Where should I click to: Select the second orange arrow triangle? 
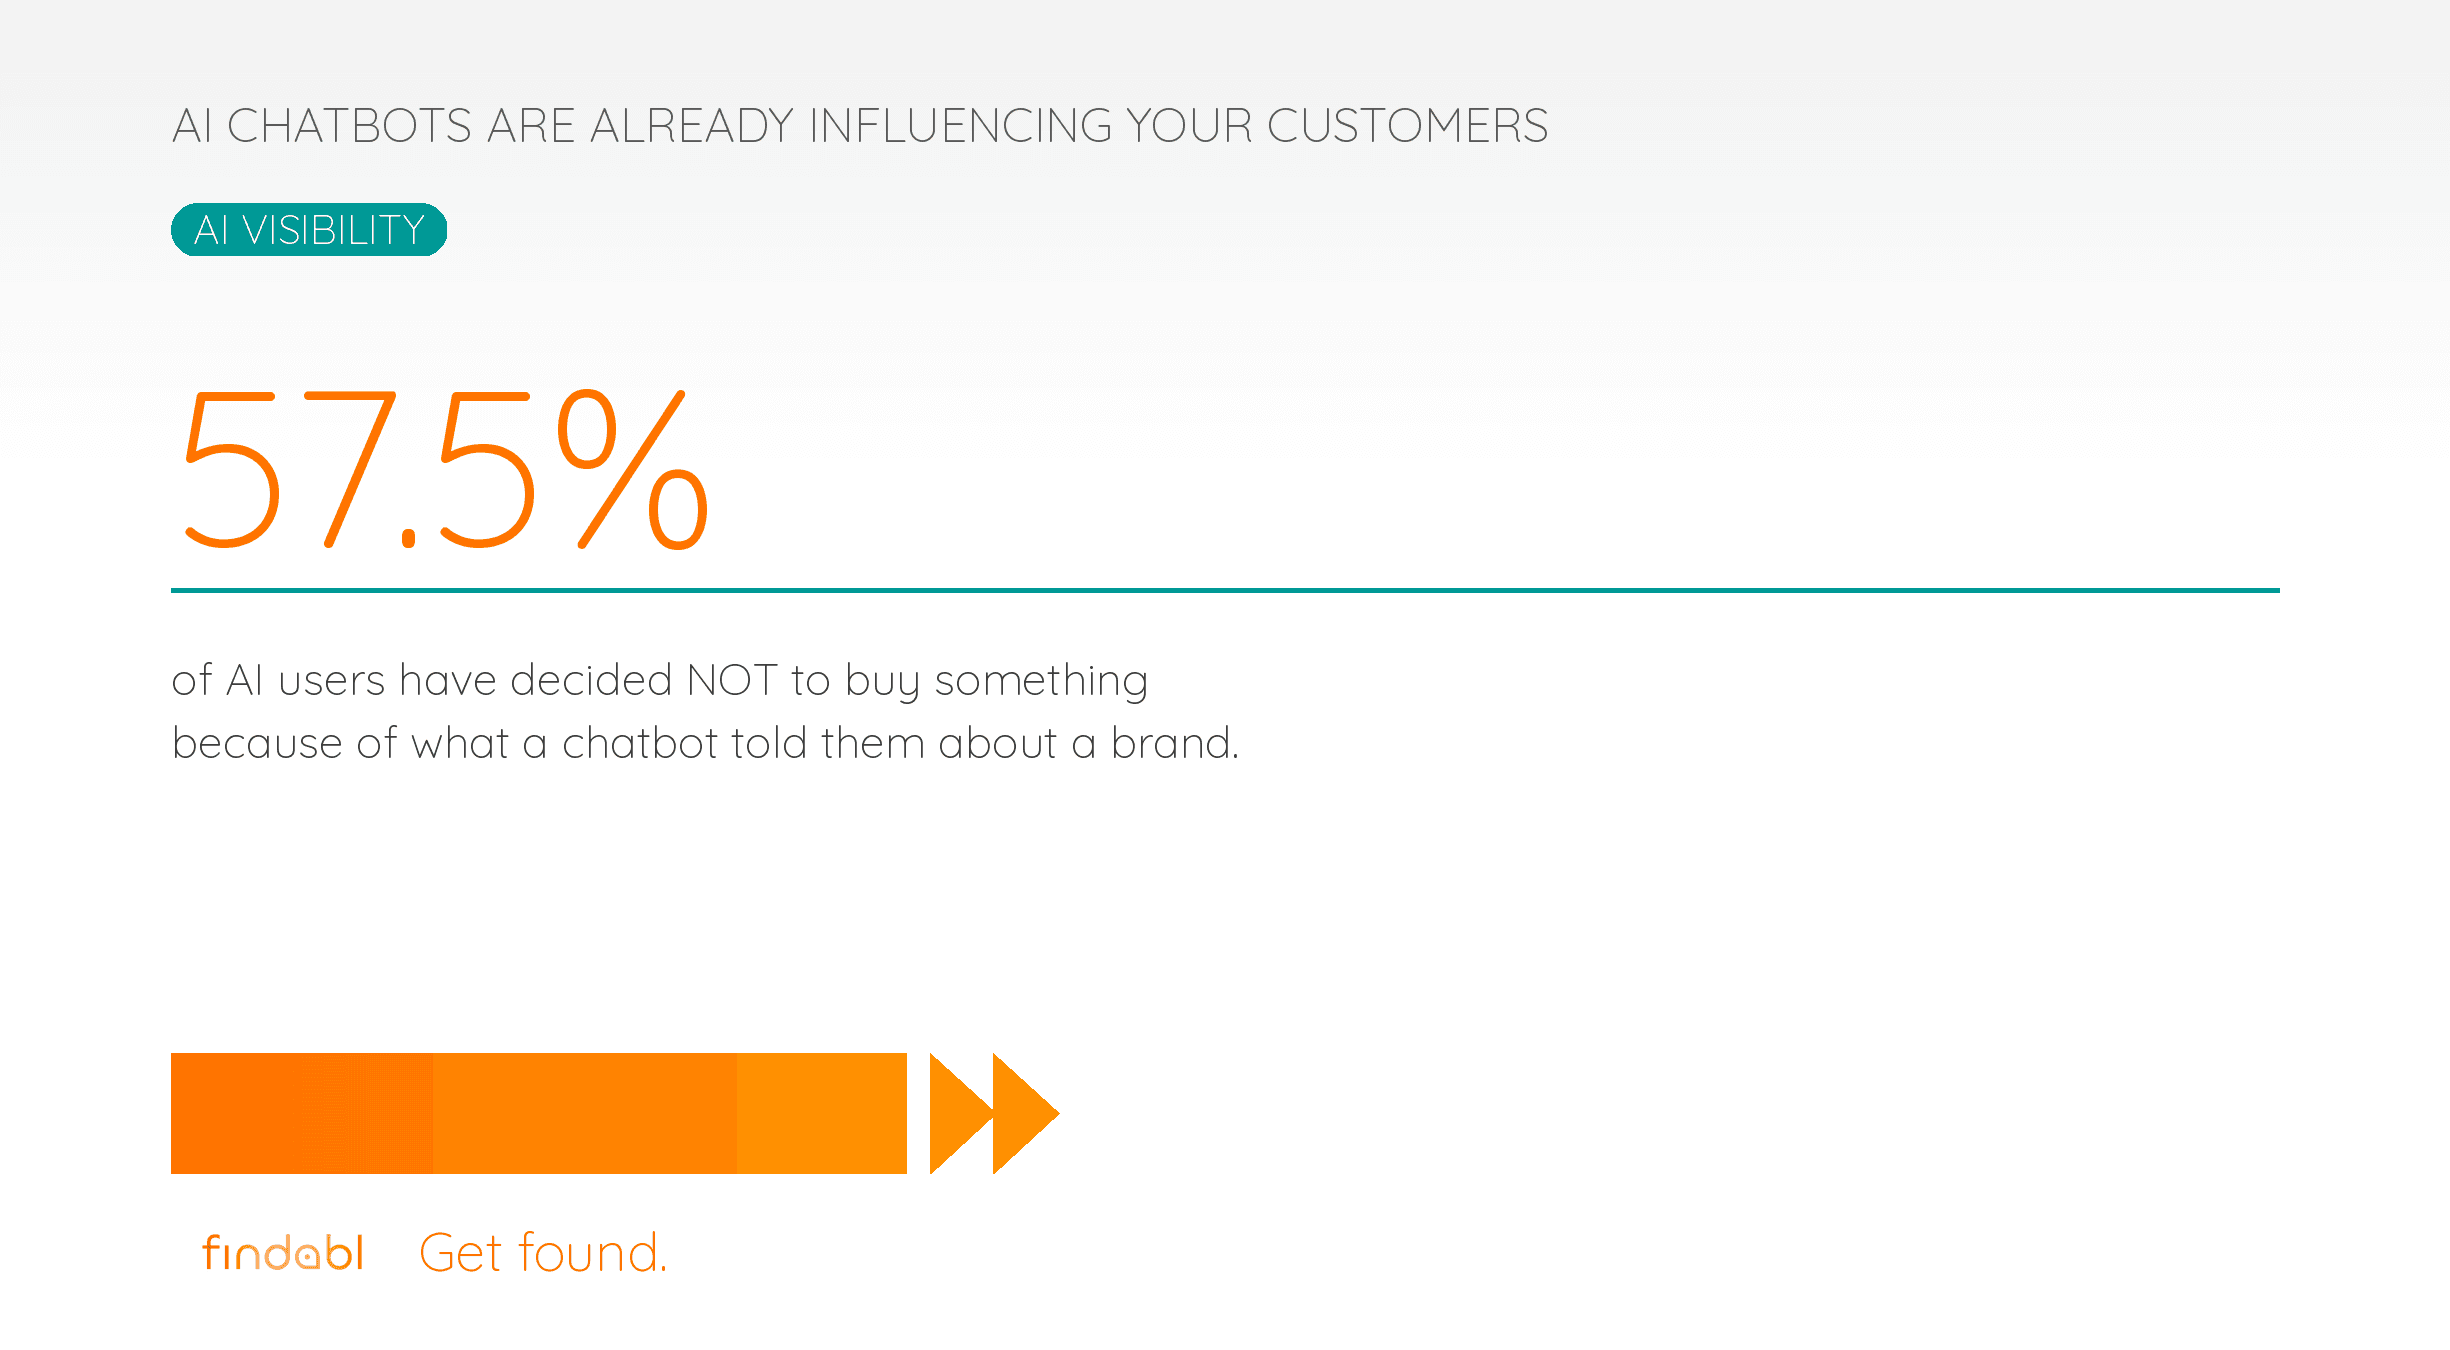click(x=1026, y=1113)
